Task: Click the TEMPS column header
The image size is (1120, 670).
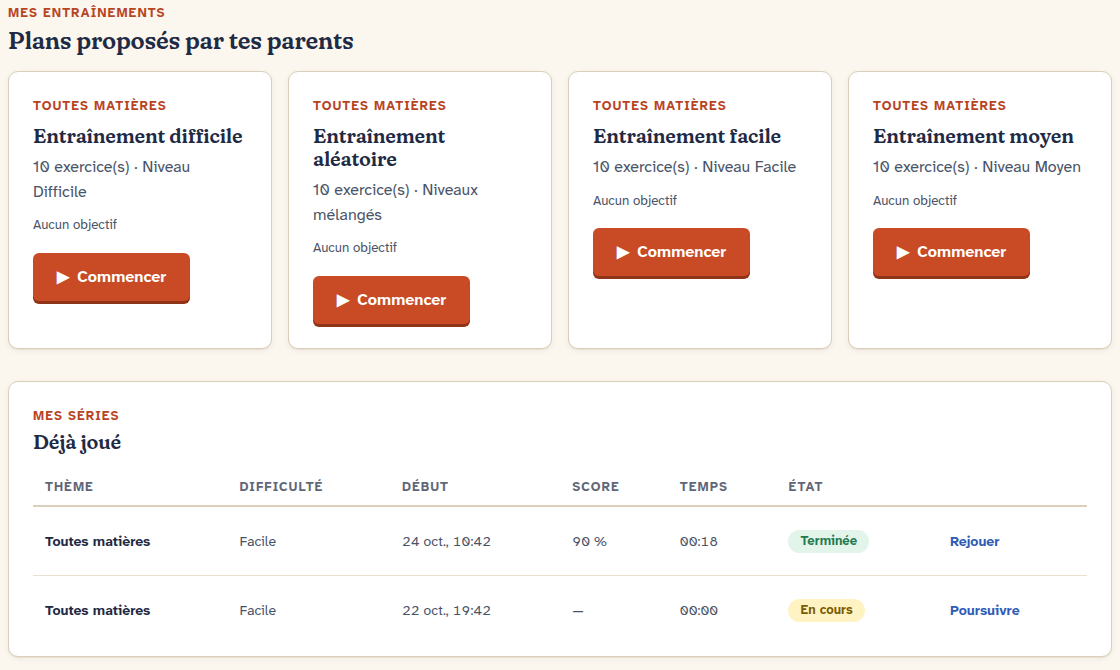Action: (704, 486)
